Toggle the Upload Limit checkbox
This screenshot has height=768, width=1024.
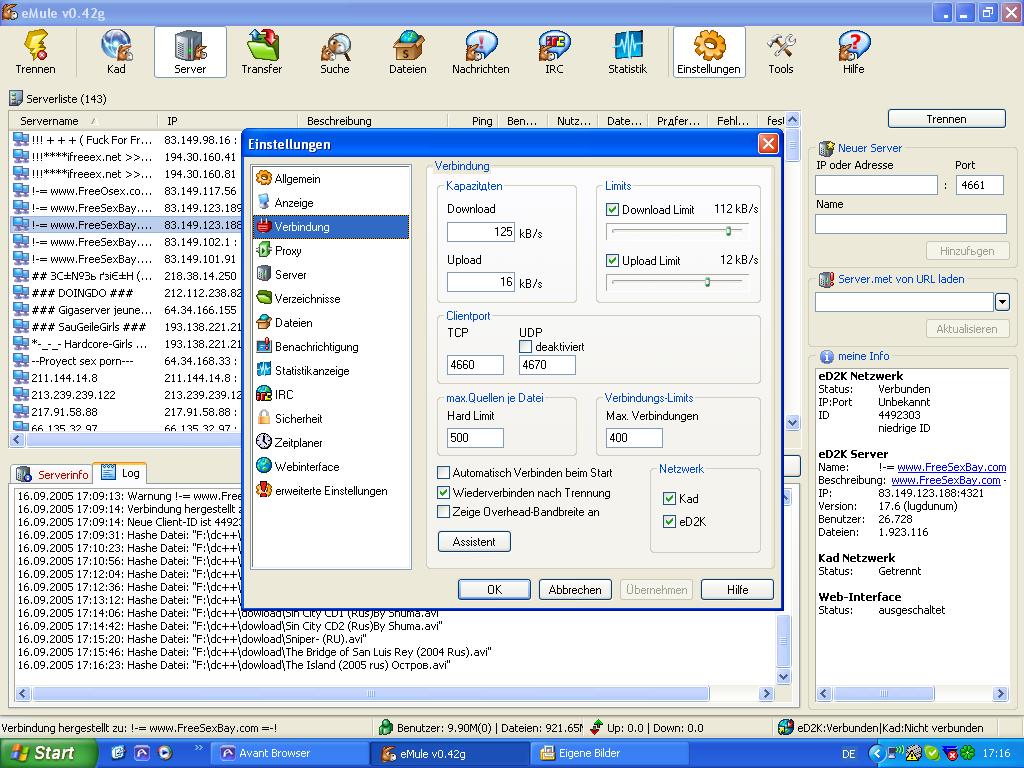point(613,261)
